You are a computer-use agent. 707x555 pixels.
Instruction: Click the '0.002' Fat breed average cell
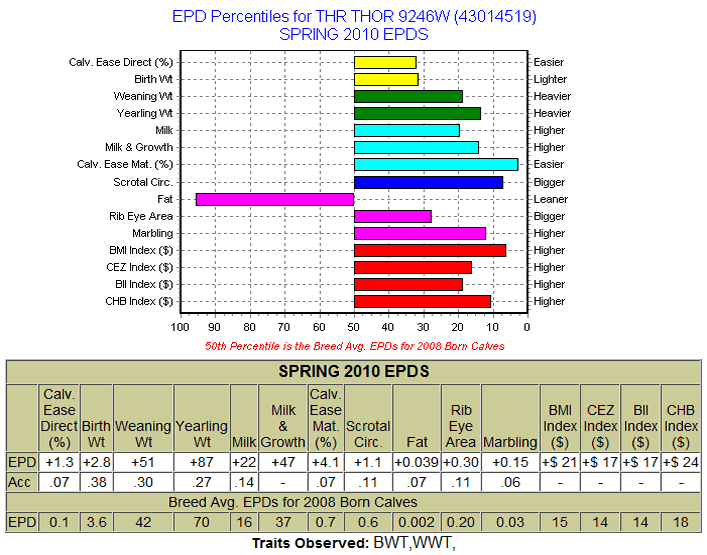coord(416,522)
